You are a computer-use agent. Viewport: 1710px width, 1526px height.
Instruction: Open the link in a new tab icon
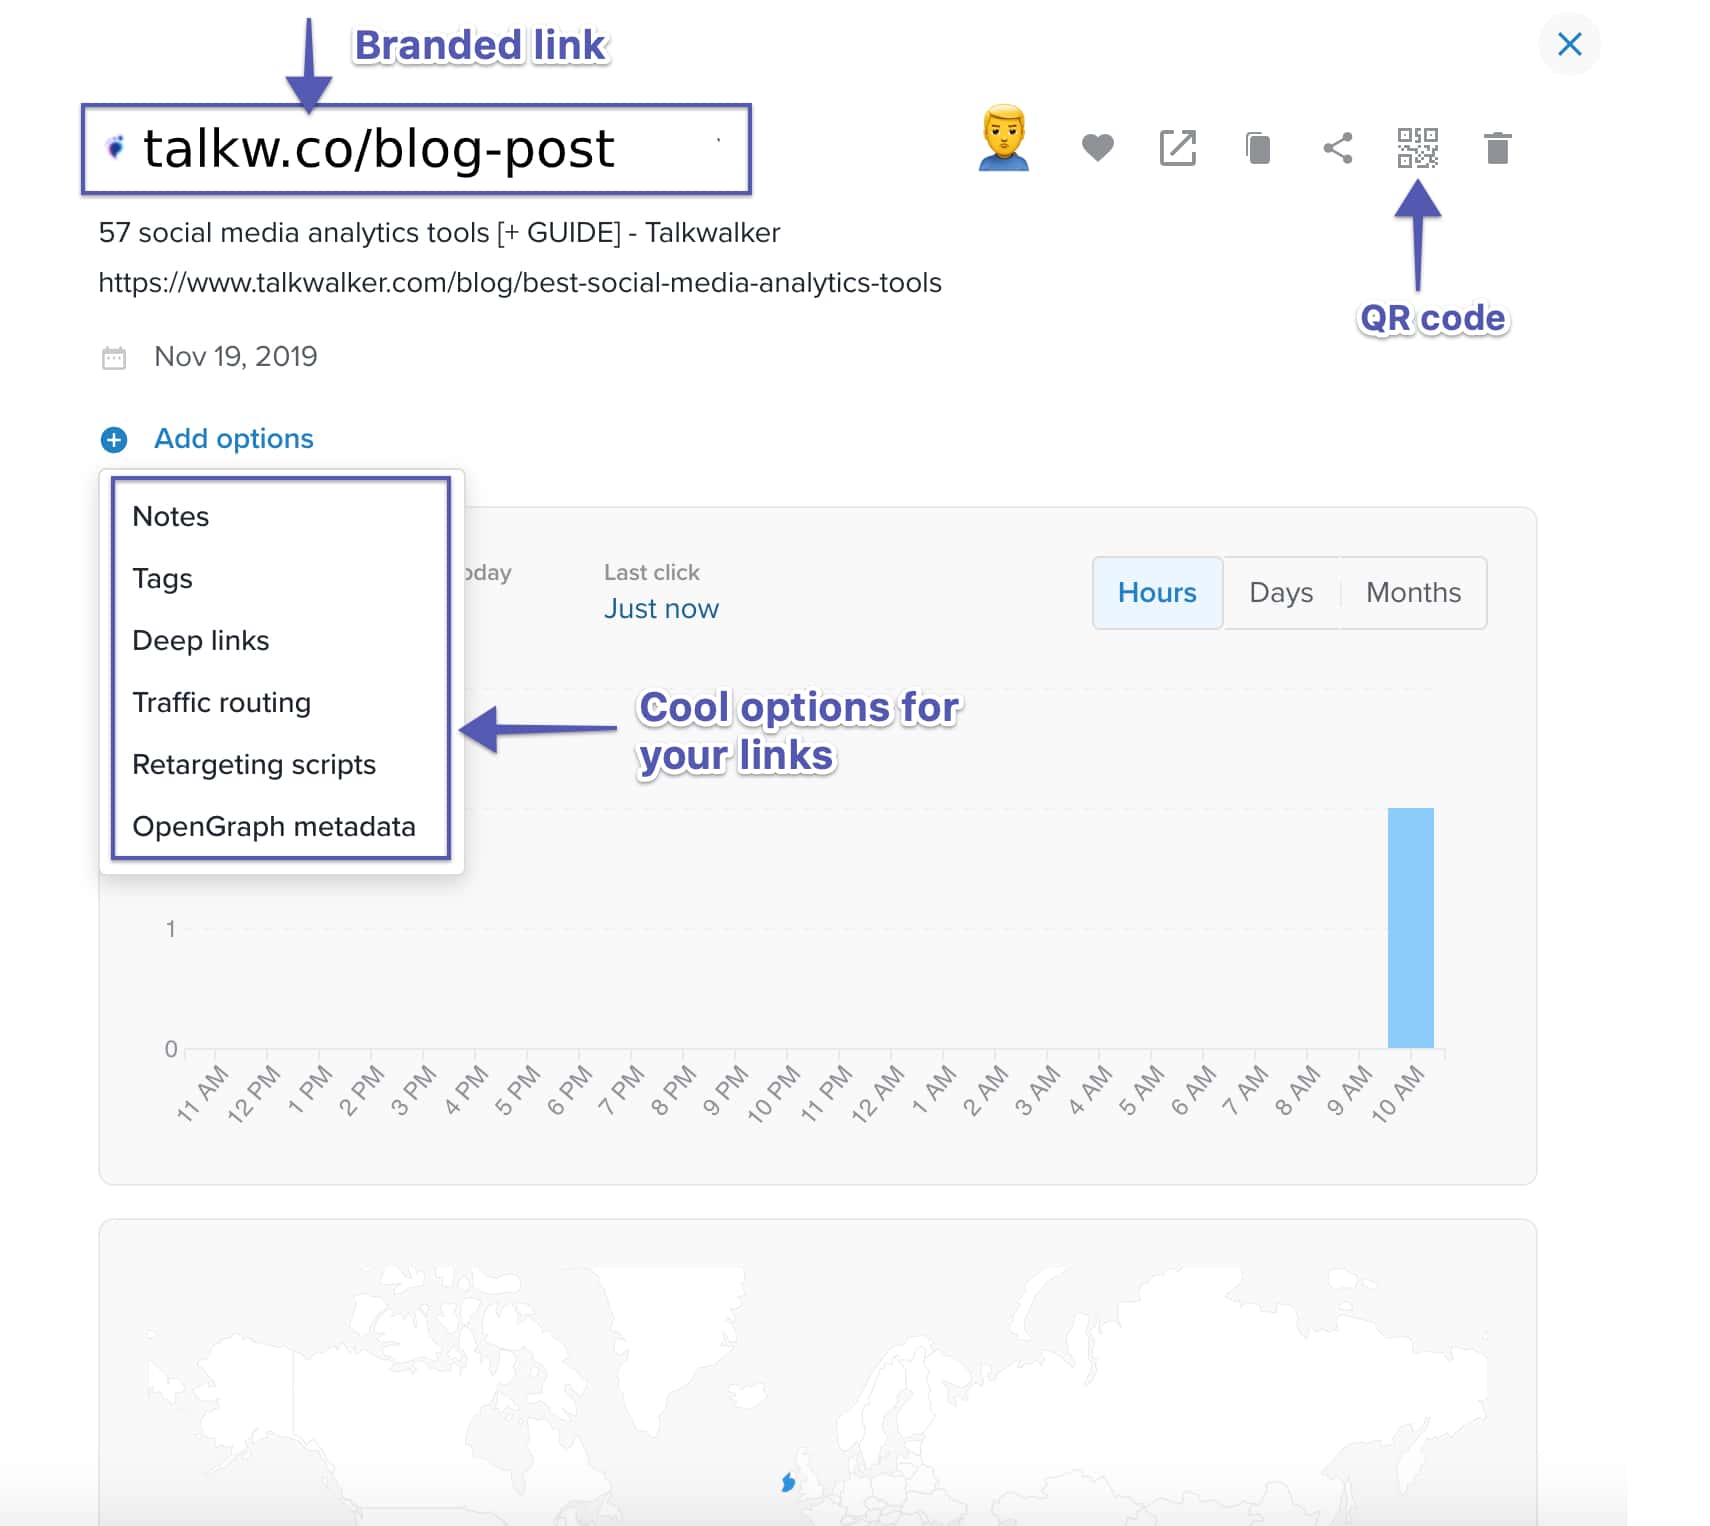[x=1177, y=148]
